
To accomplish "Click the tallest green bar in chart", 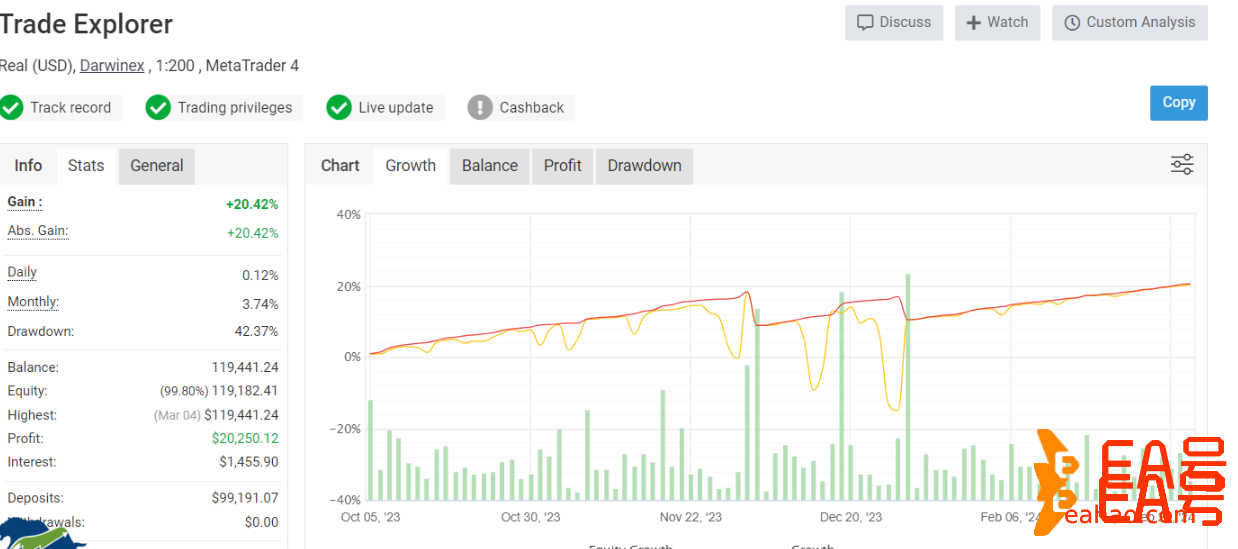I will [x=908, y=386].
